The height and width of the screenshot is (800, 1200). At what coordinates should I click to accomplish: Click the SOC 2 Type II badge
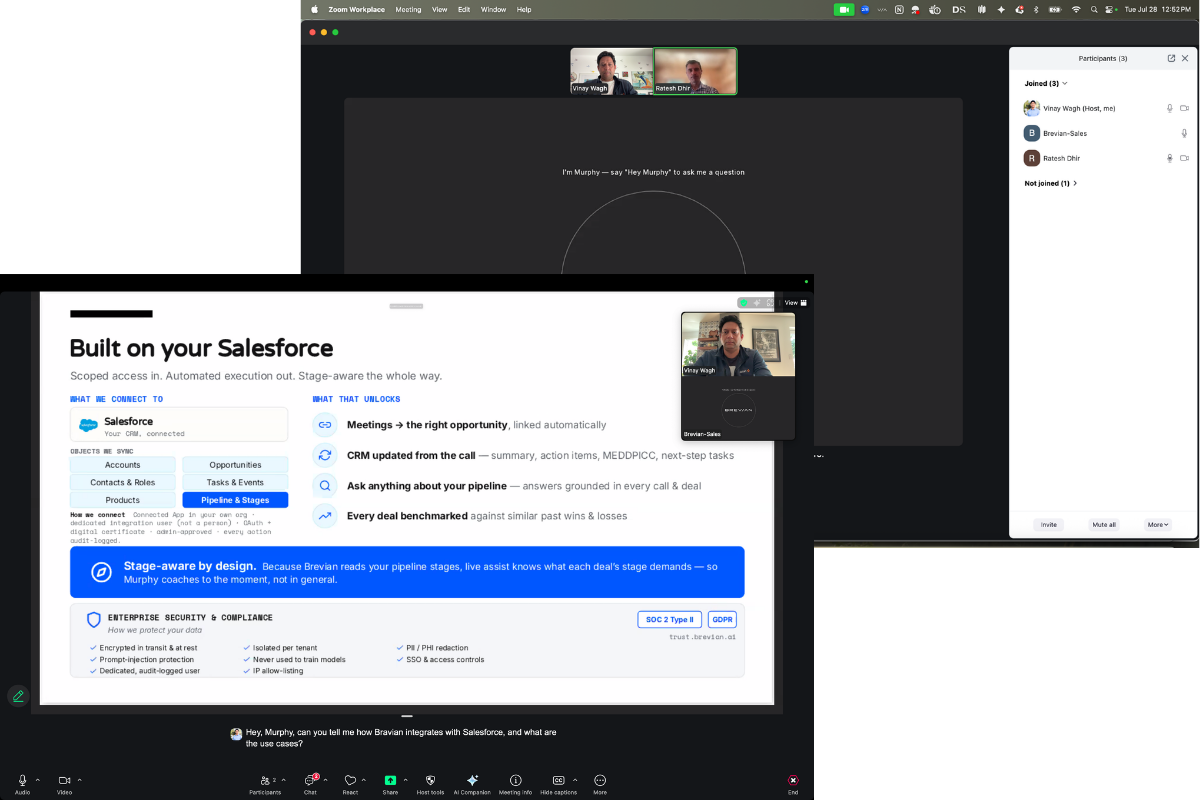point(669,619)
